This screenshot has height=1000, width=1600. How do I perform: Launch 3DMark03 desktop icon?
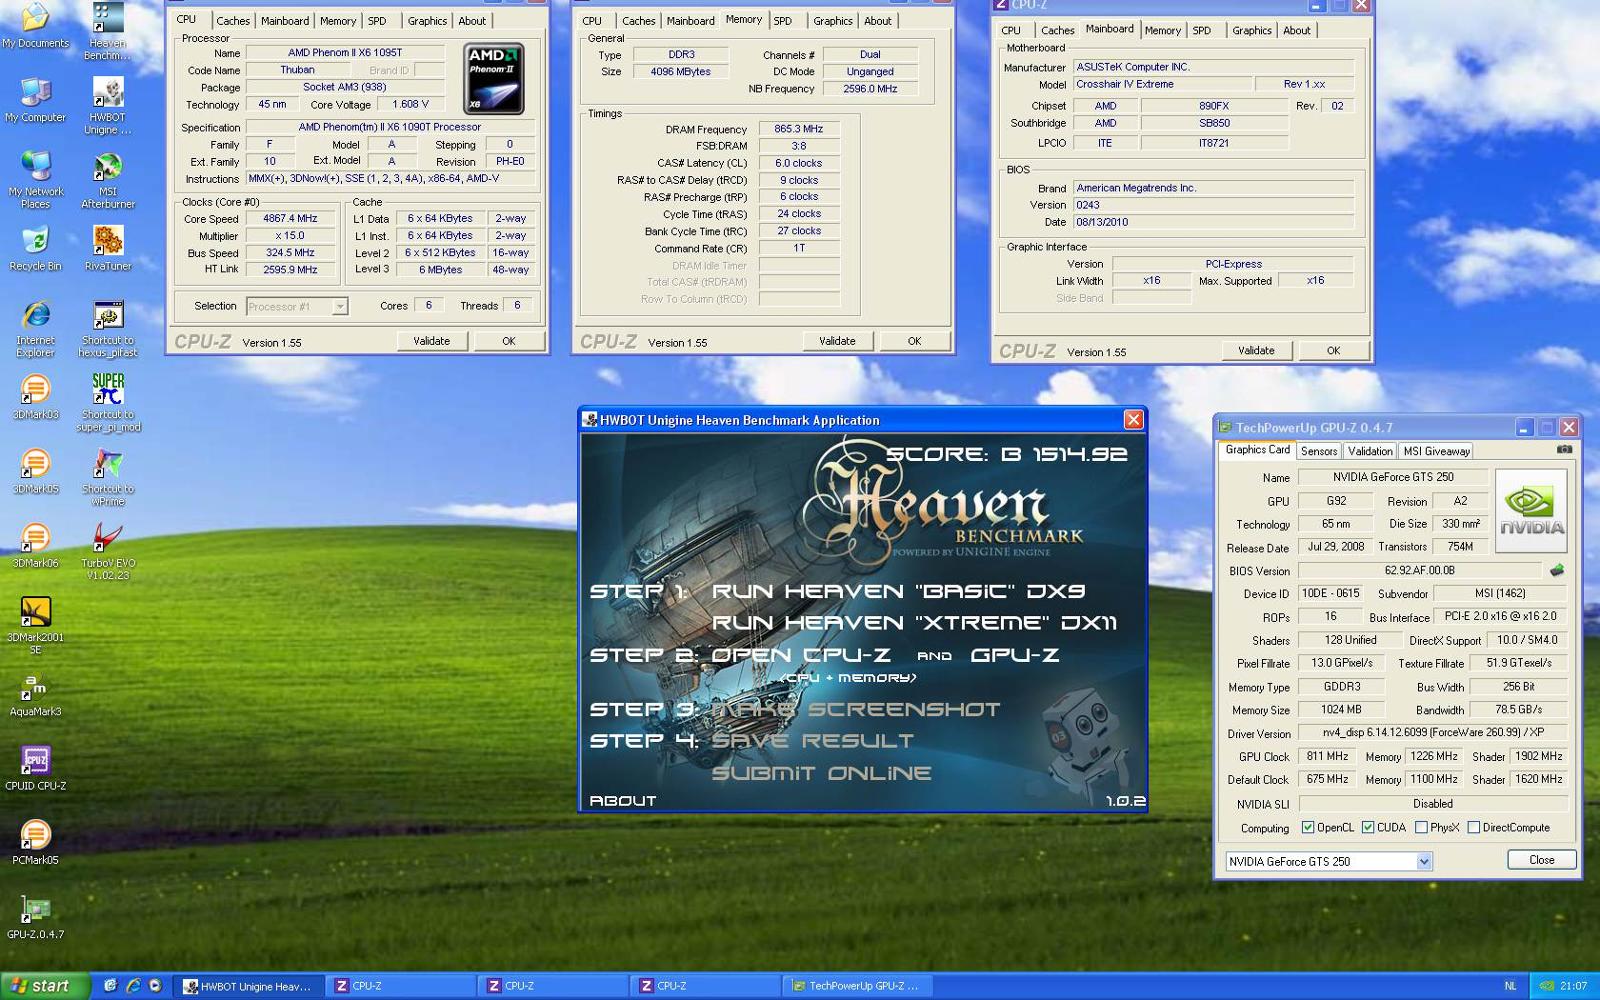pos(35,396)
